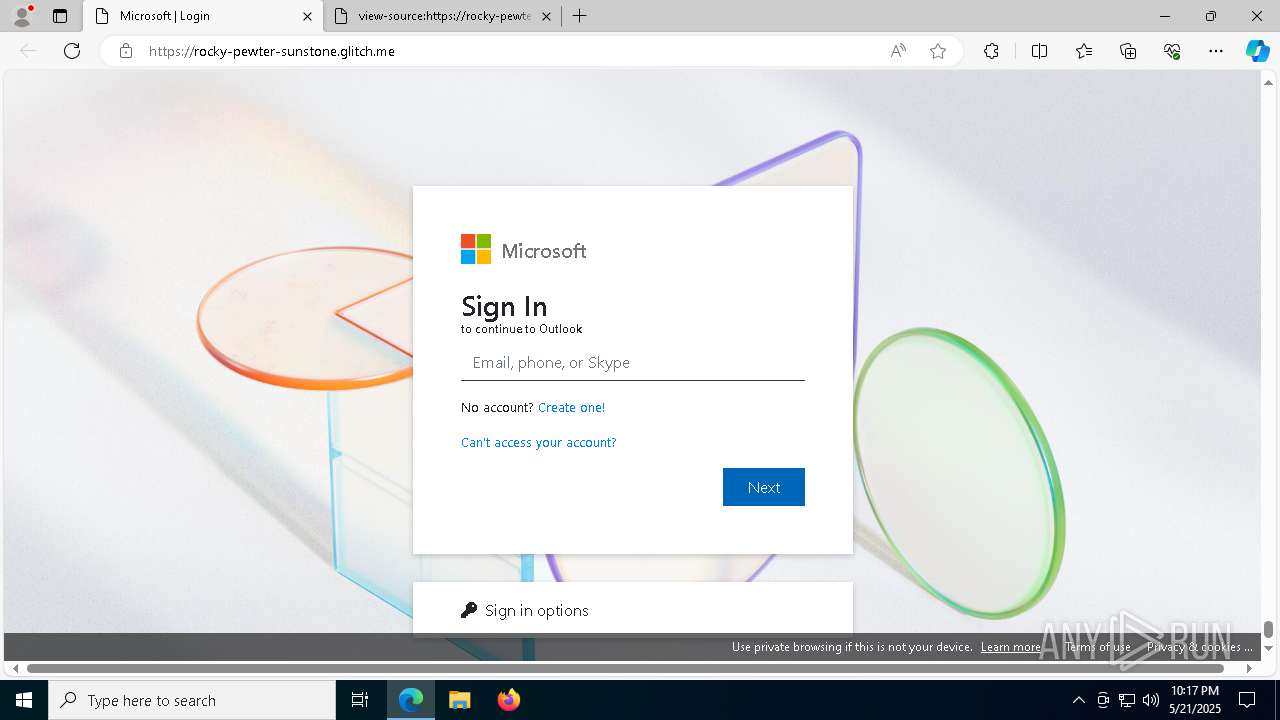Close the view-source tab
The height and width of the screenshot is (720, 1280).
coord(546,16)
